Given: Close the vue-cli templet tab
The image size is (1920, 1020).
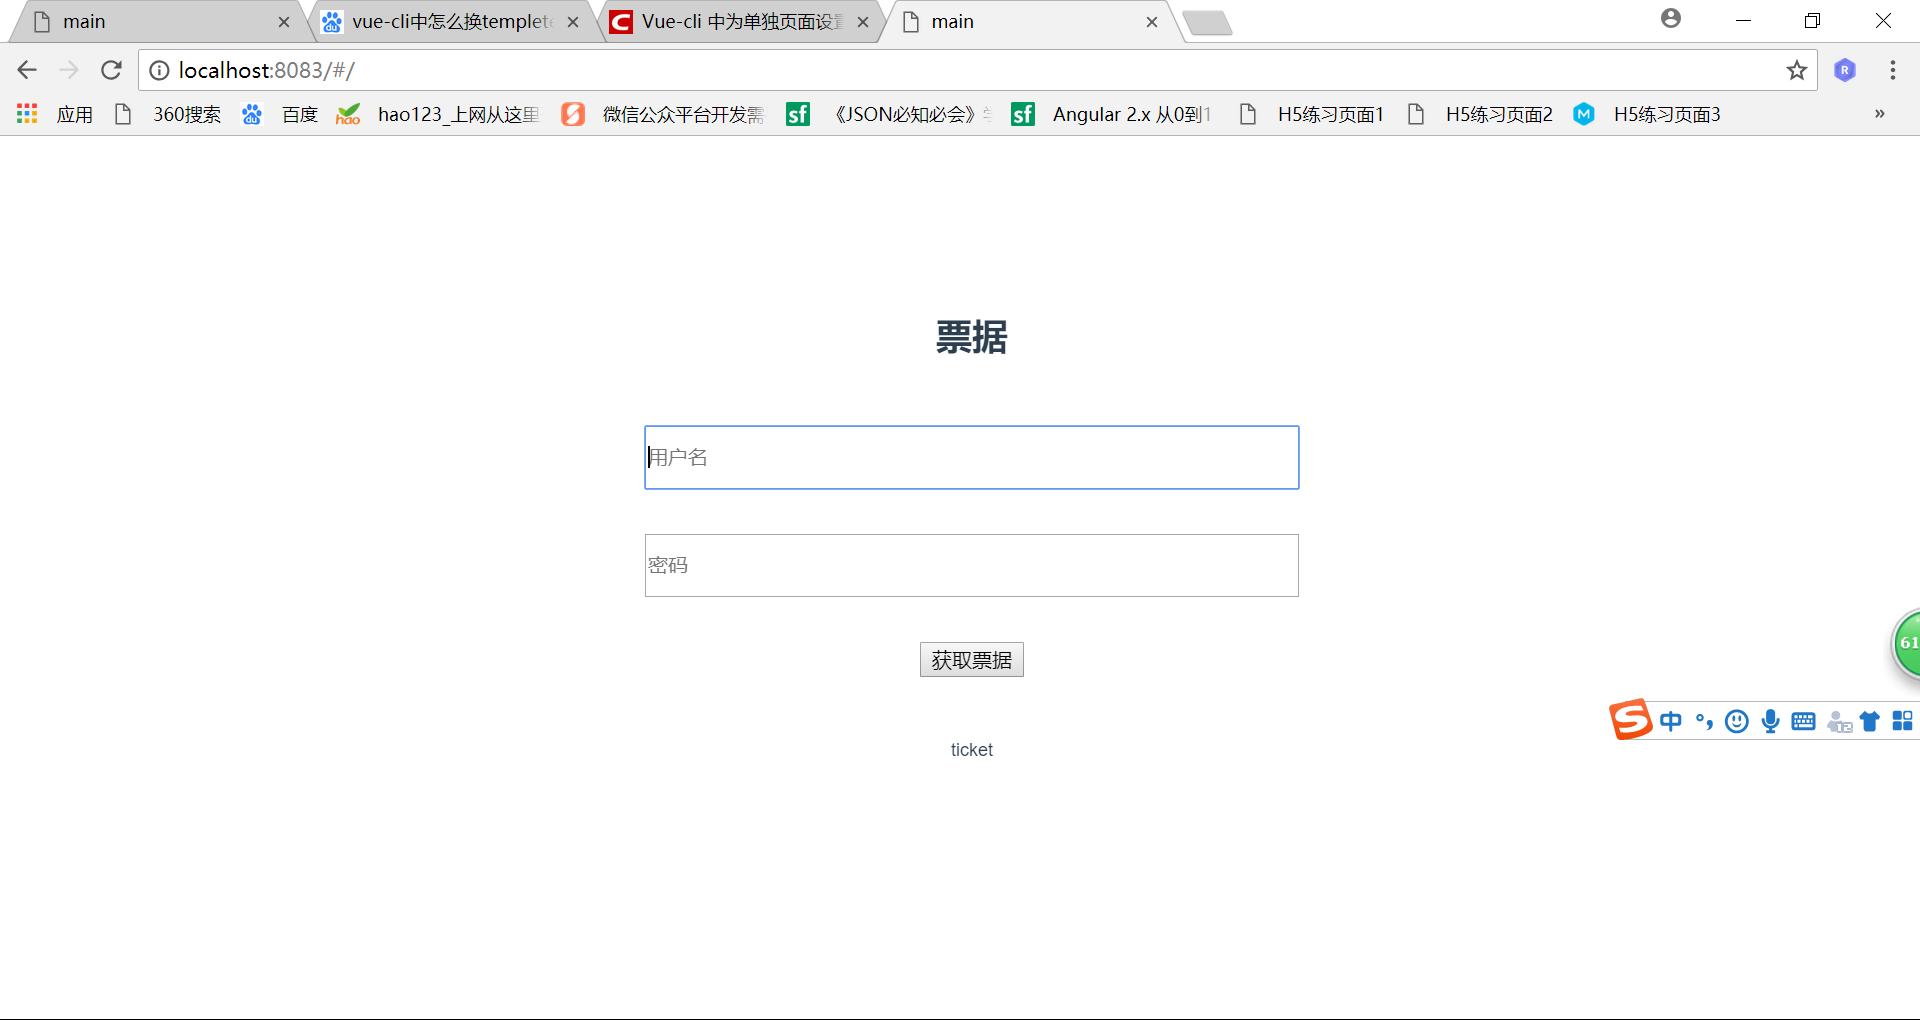Looking at the screenshot, I should 573,22.
